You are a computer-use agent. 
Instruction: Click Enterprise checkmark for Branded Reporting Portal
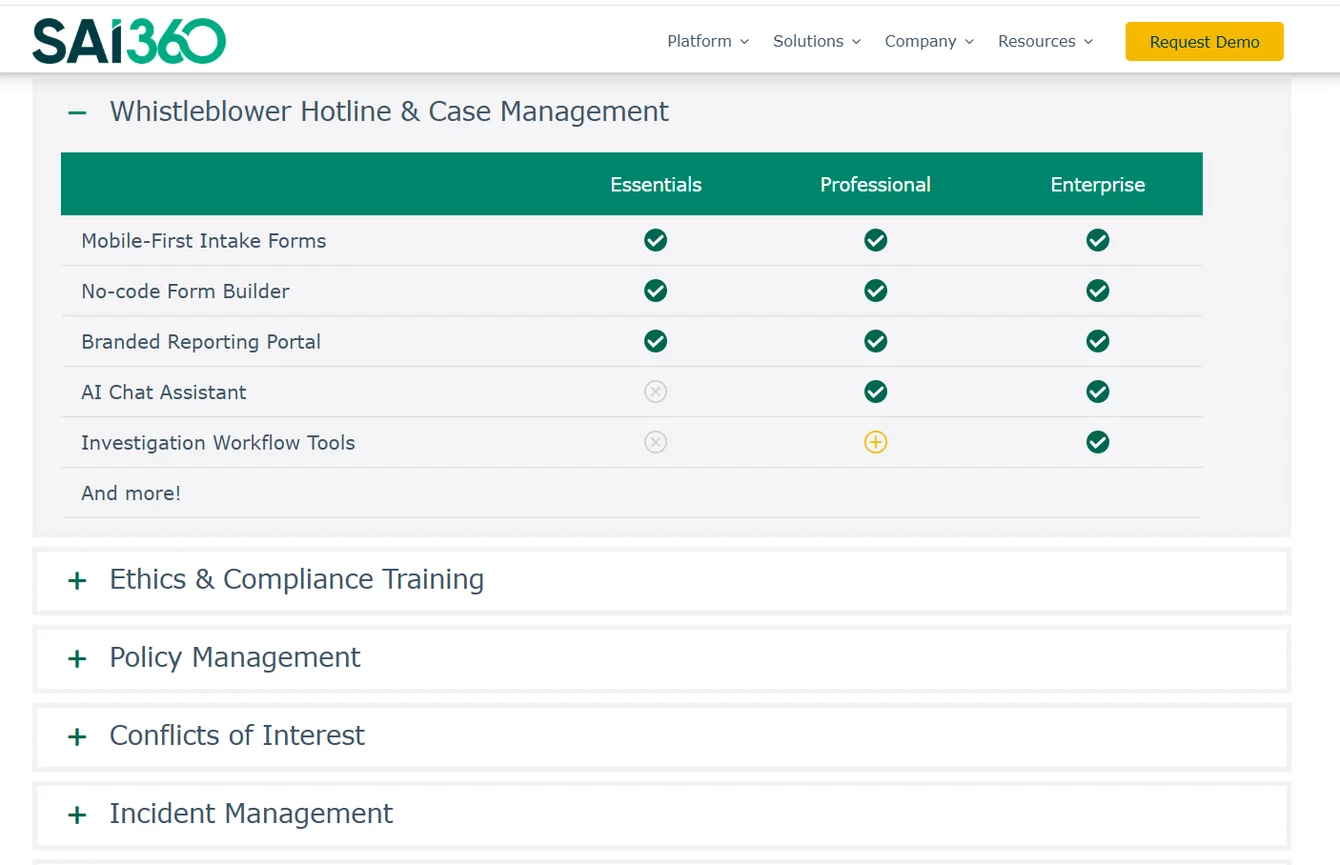pos(1097,341)
